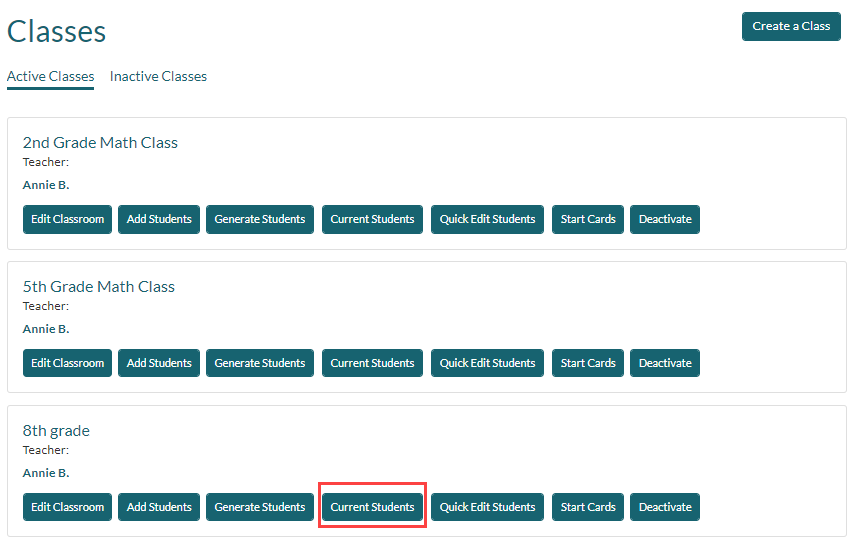Start Cards for 5th Grade Math Class
The image size is (855, 546).
(x=588, y=363)
